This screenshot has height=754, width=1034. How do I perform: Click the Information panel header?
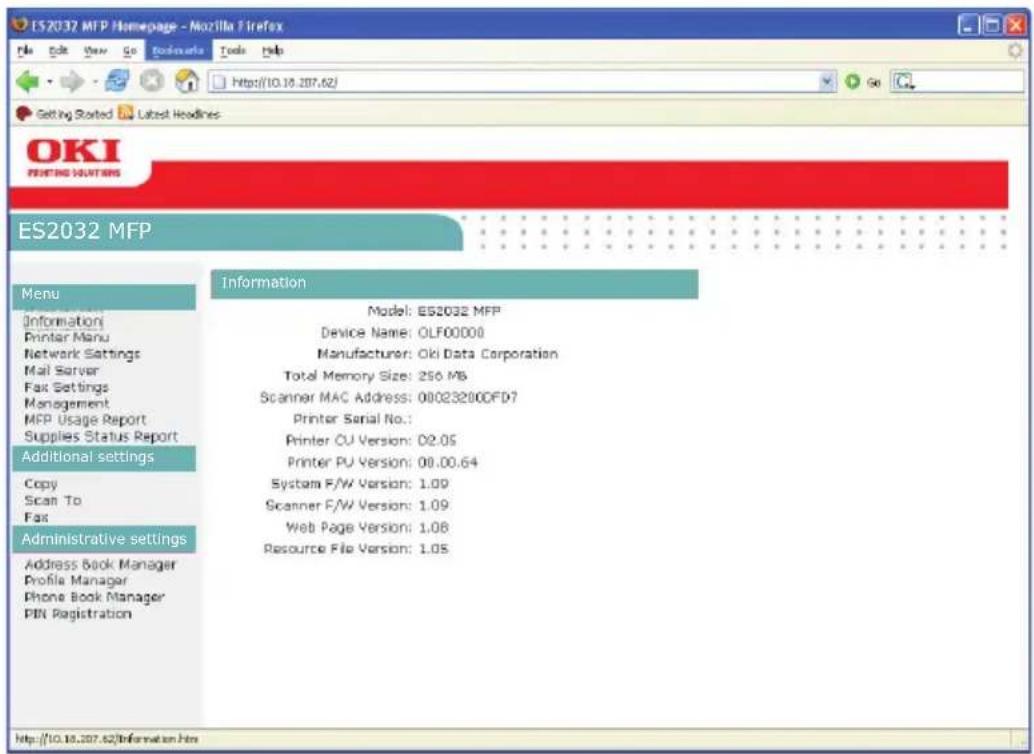click(454, 283)
